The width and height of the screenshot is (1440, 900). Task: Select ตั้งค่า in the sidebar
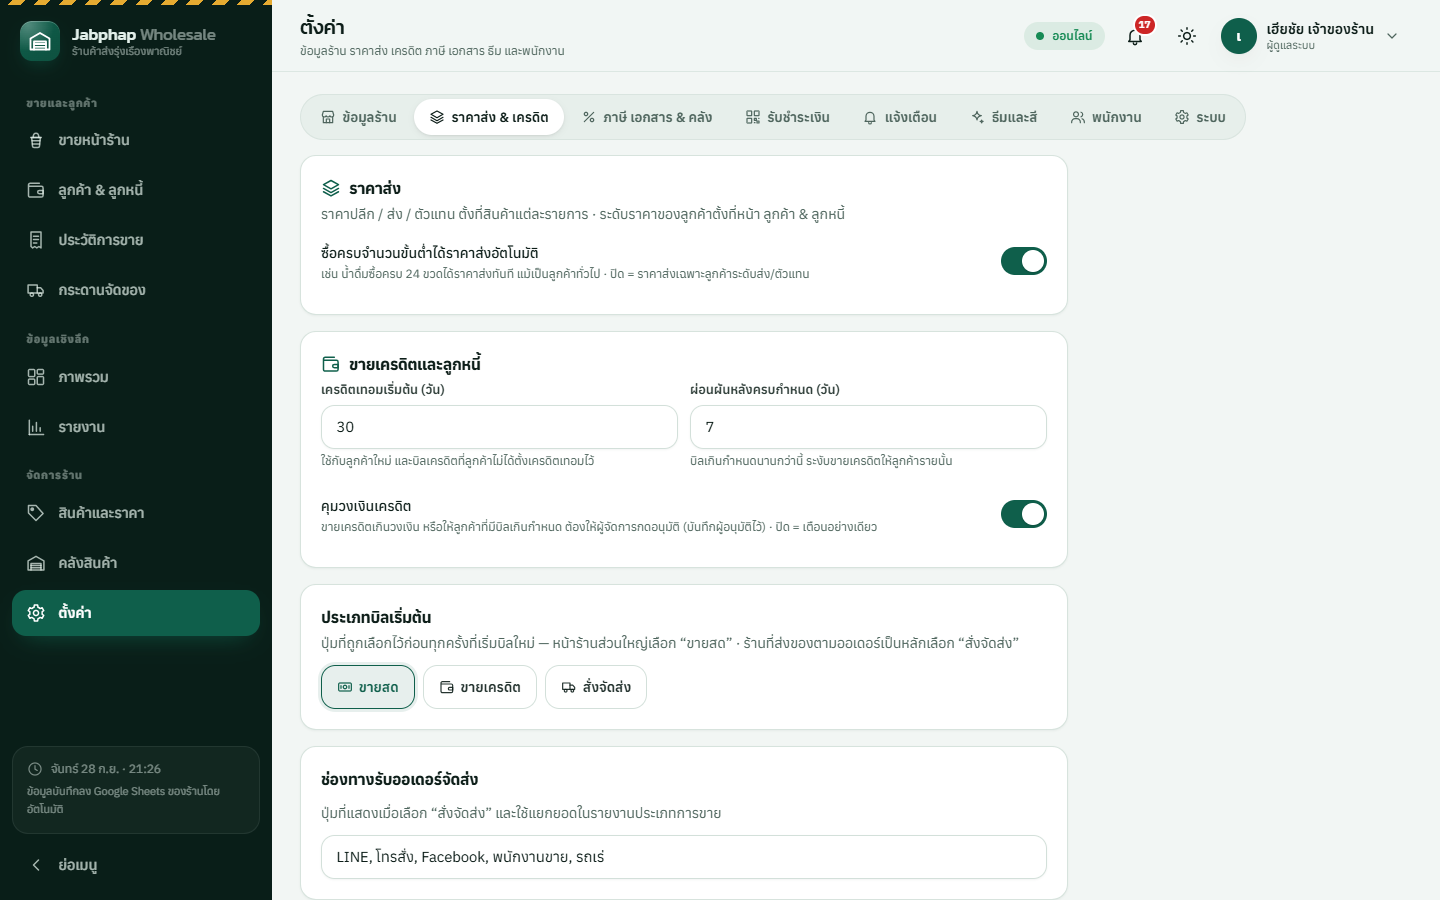tap(136, 613)
